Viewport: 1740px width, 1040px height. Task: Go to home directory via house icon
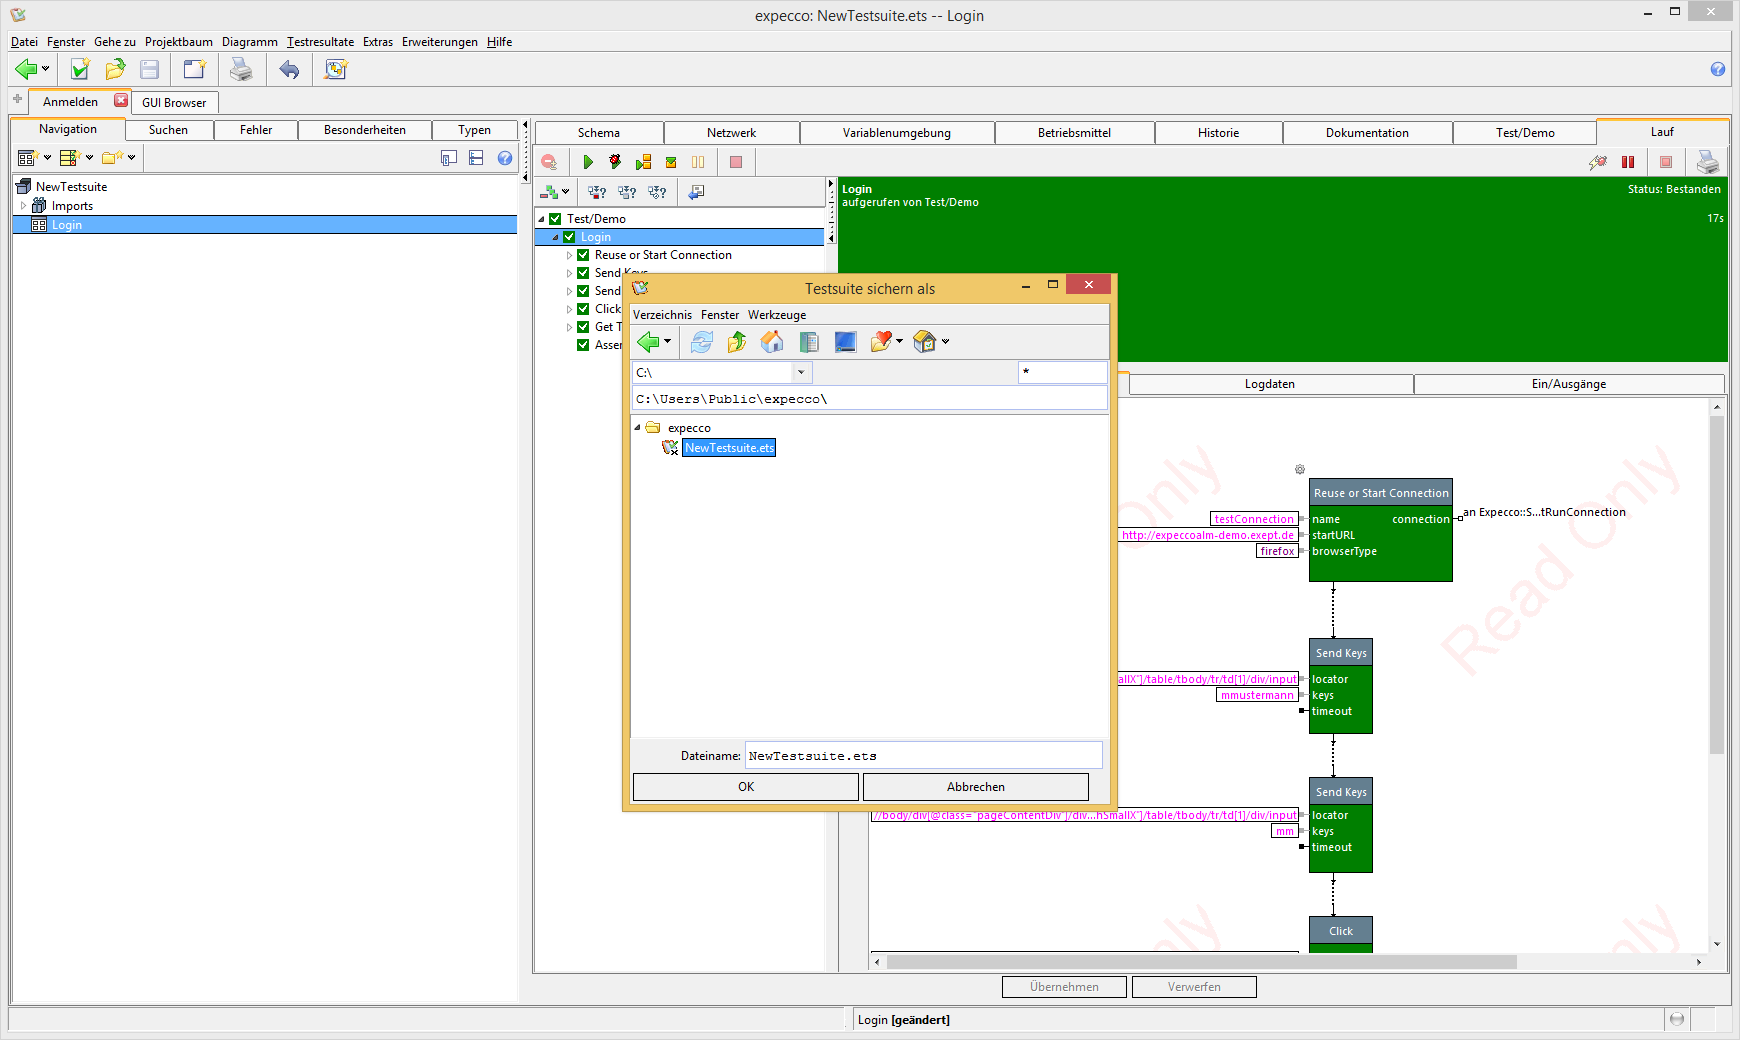point(772,342)
